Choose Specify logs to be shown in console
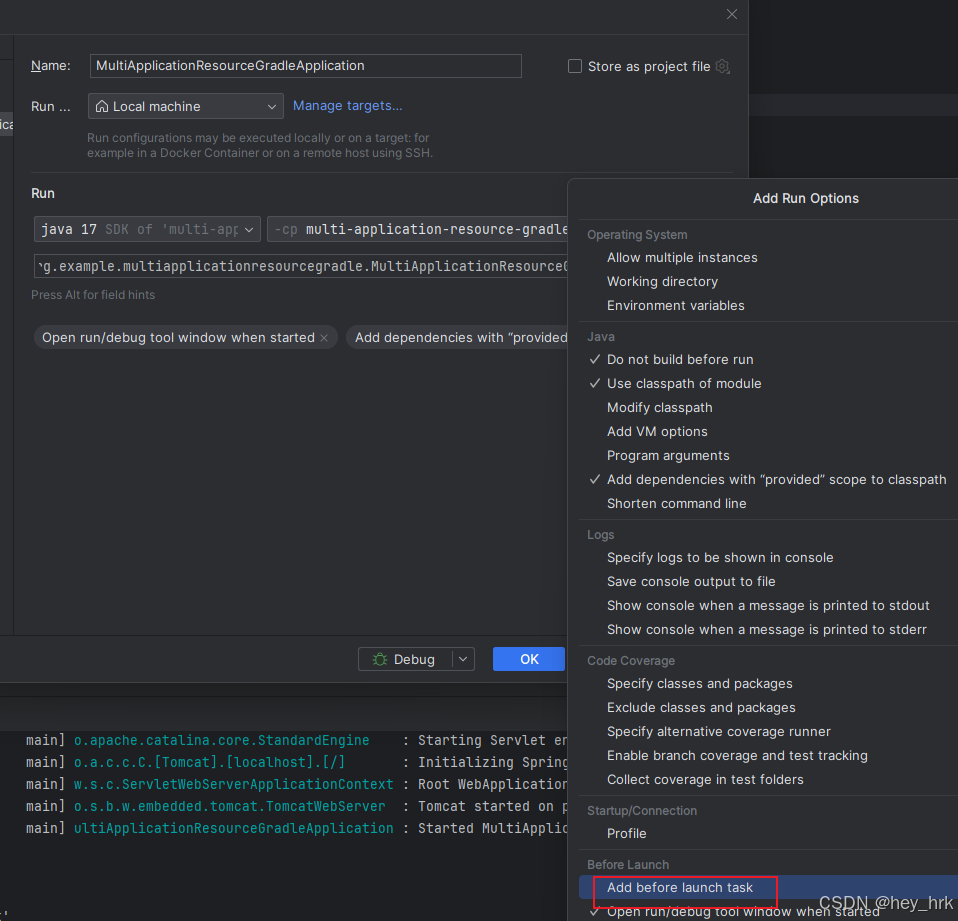Screen dimensions: 958x921 (x=720, y=558)
